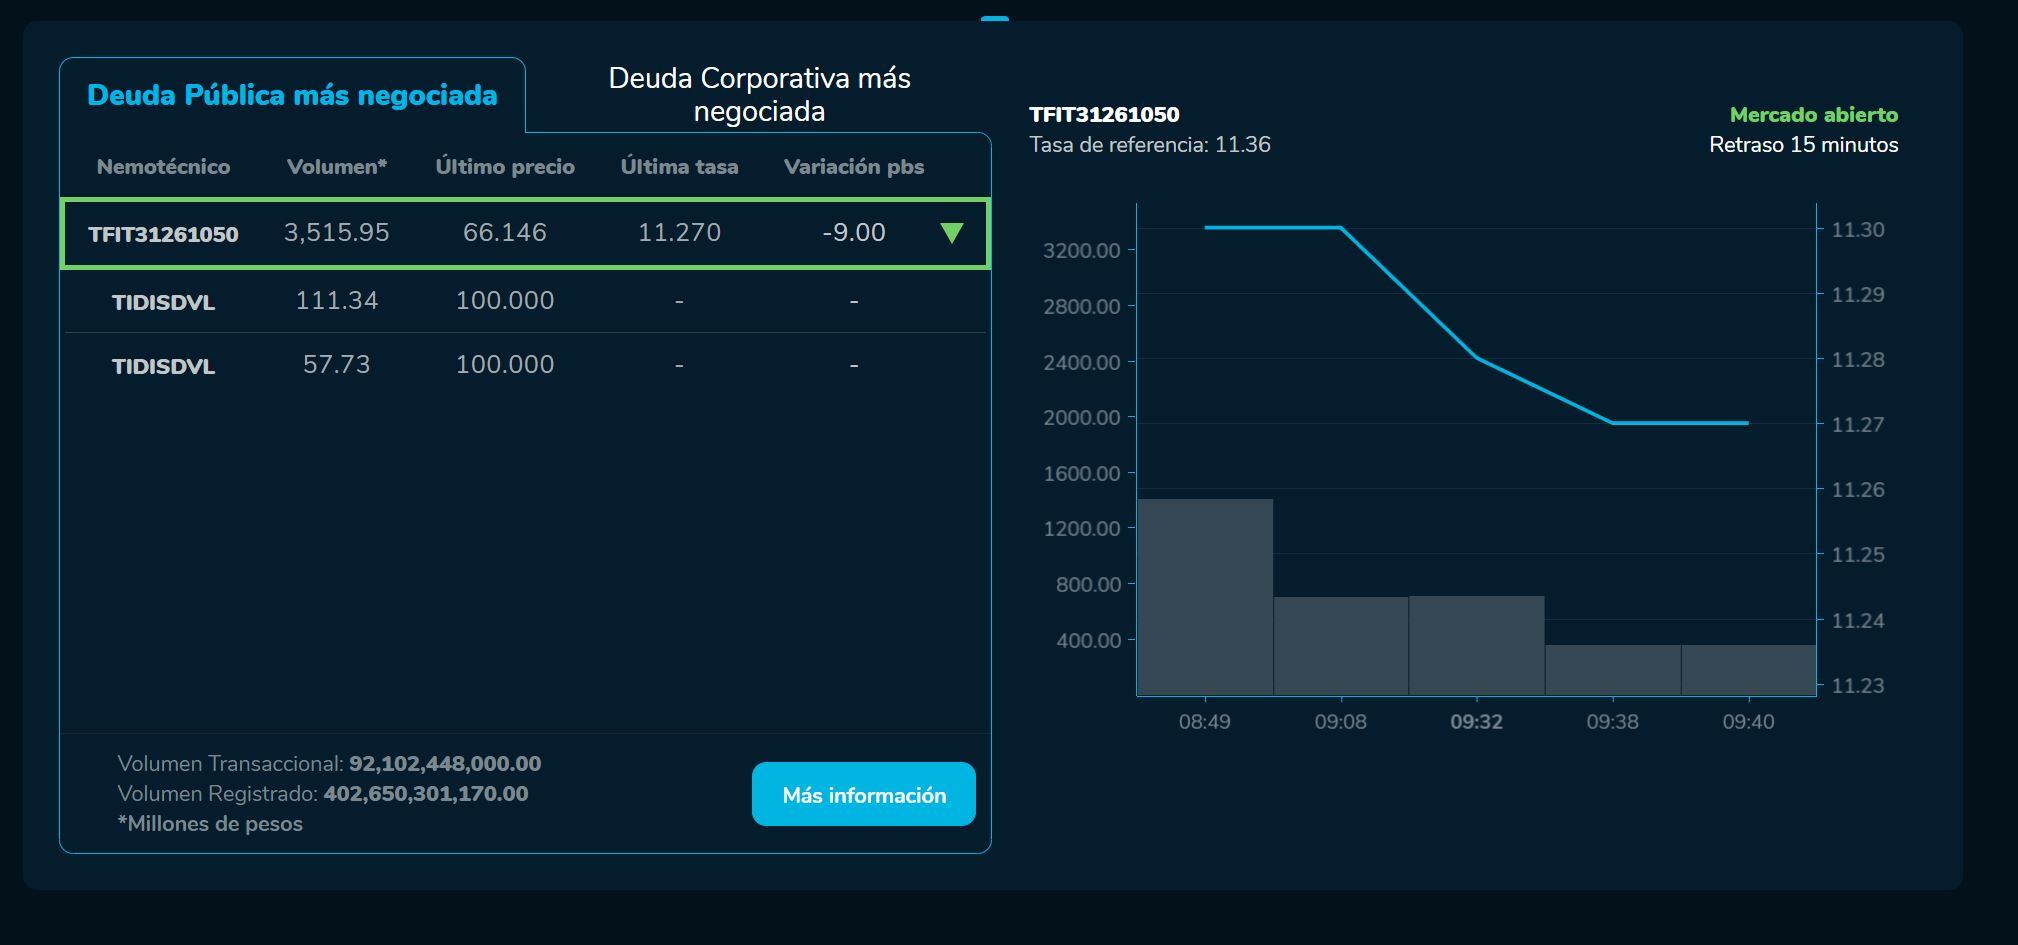2018x945 pixels.
Task: Switch to Deuda Pública más negociada tab
Action: click(x=292, y=95)
